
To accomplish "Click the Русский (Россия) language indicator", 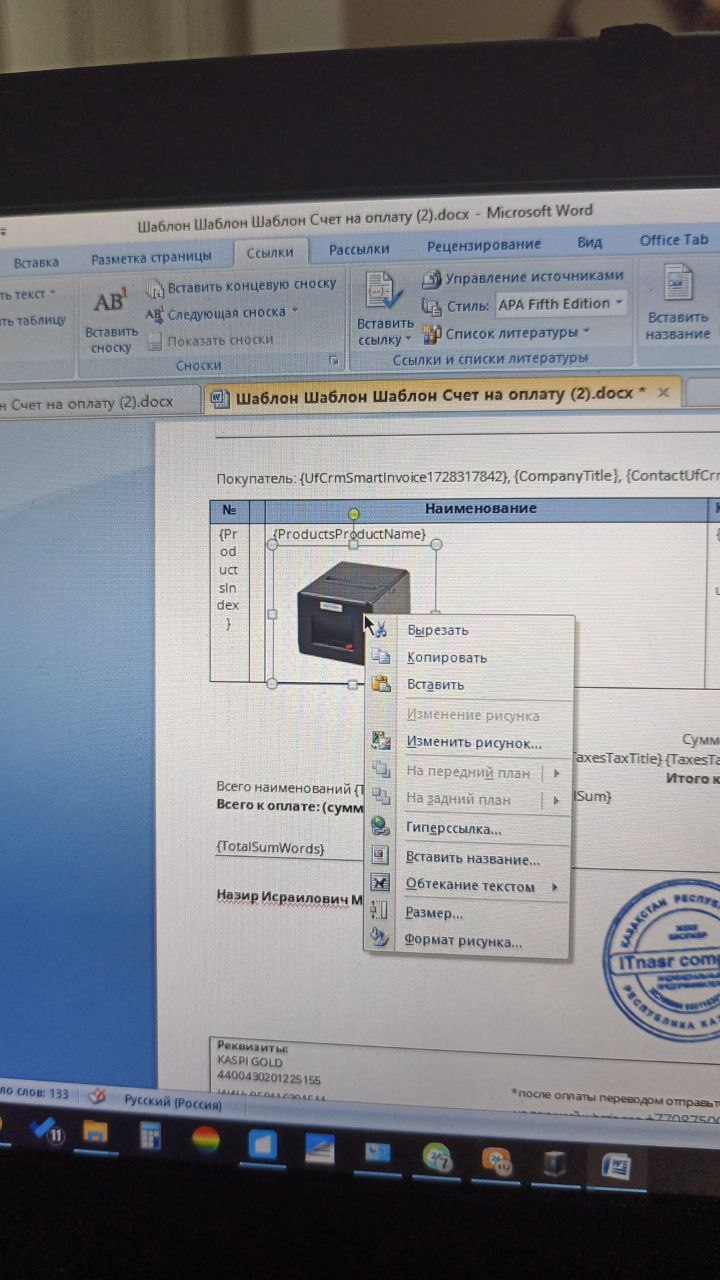I will [x=173, y=1101].
